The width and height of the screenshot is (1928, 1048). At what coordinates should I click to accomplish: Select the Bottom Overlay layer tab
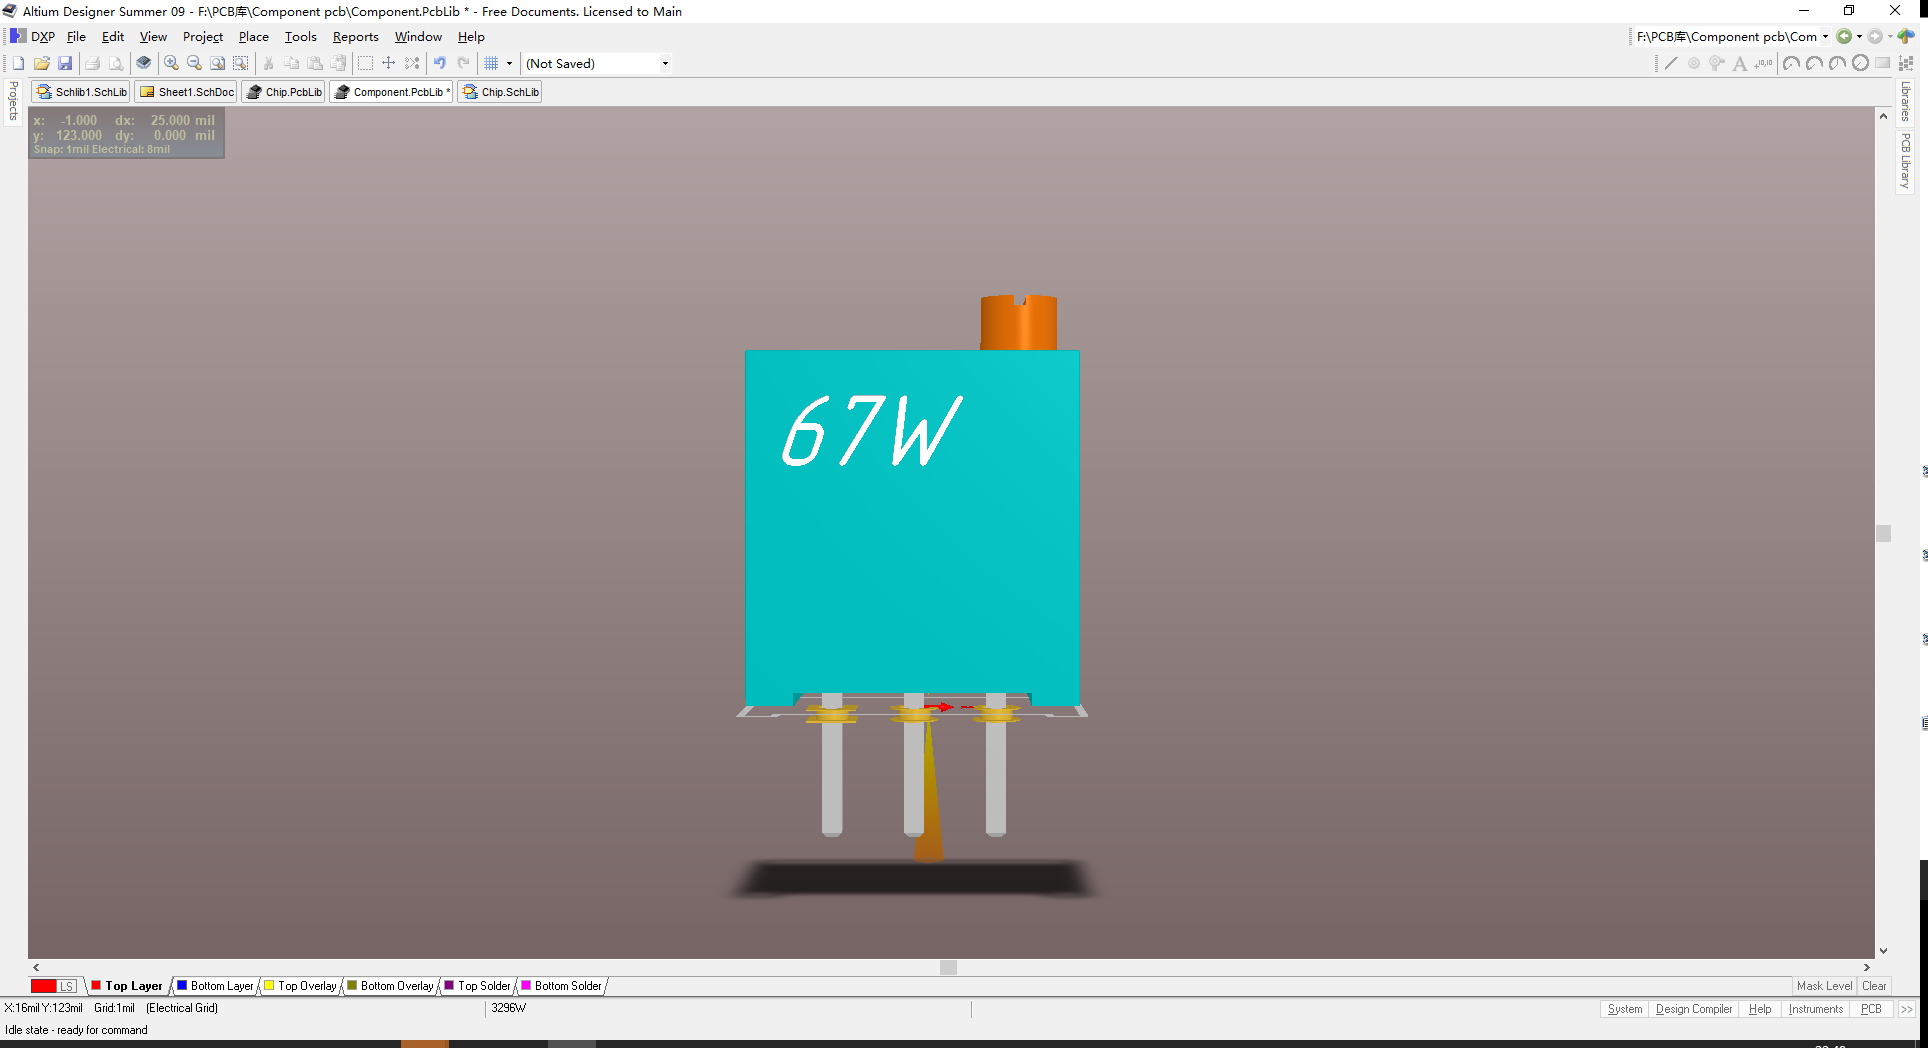pos(390,986)
